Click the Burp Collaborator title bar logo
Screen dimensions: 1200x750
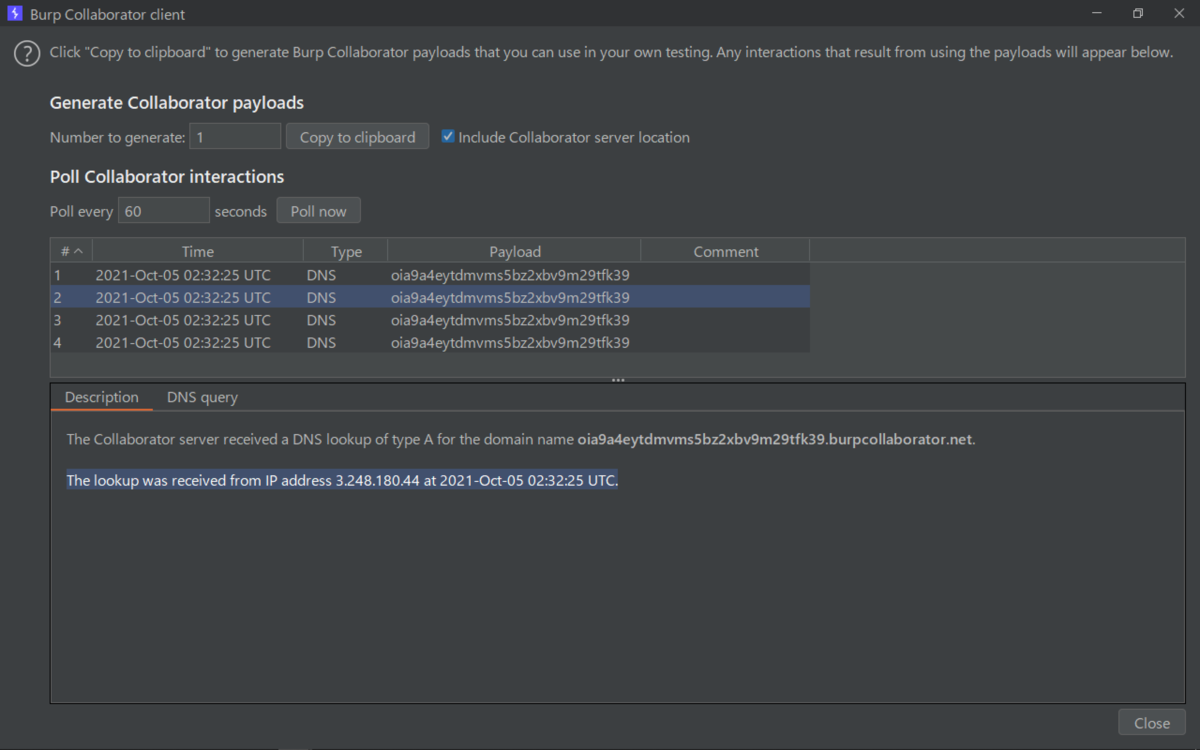pyautogui.click(x=15, y=15)
